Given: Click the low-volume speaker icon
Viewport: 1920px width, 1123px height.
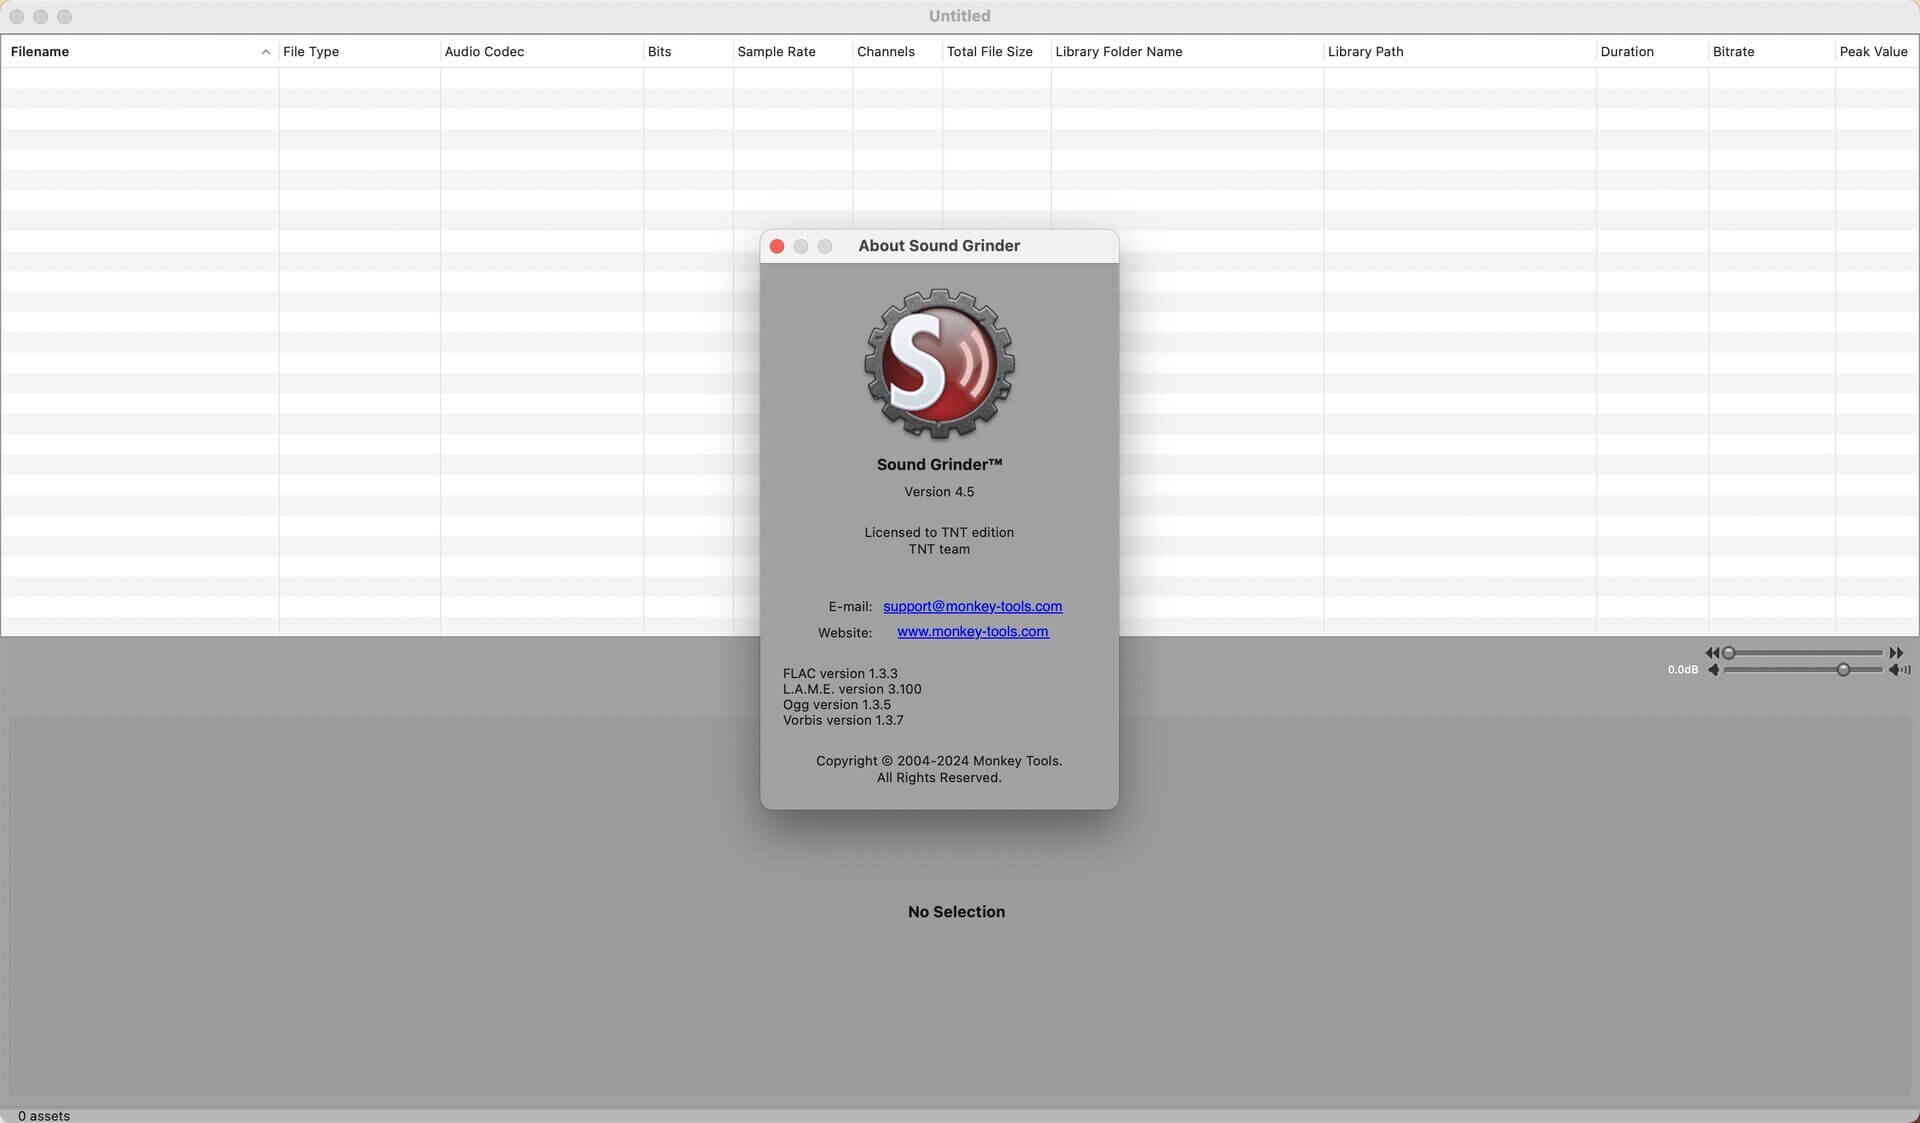Looking at the screenshot, I should coord(1713,670).
